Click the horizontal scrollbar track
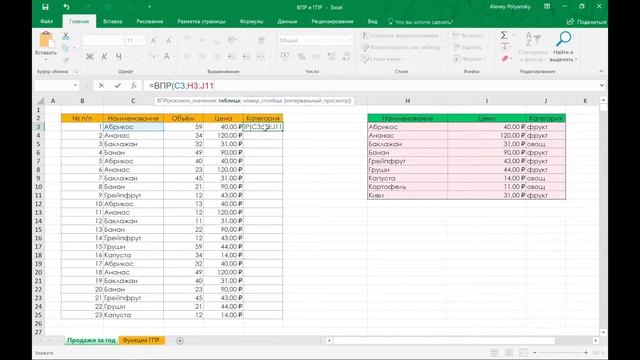 [462, 340]
